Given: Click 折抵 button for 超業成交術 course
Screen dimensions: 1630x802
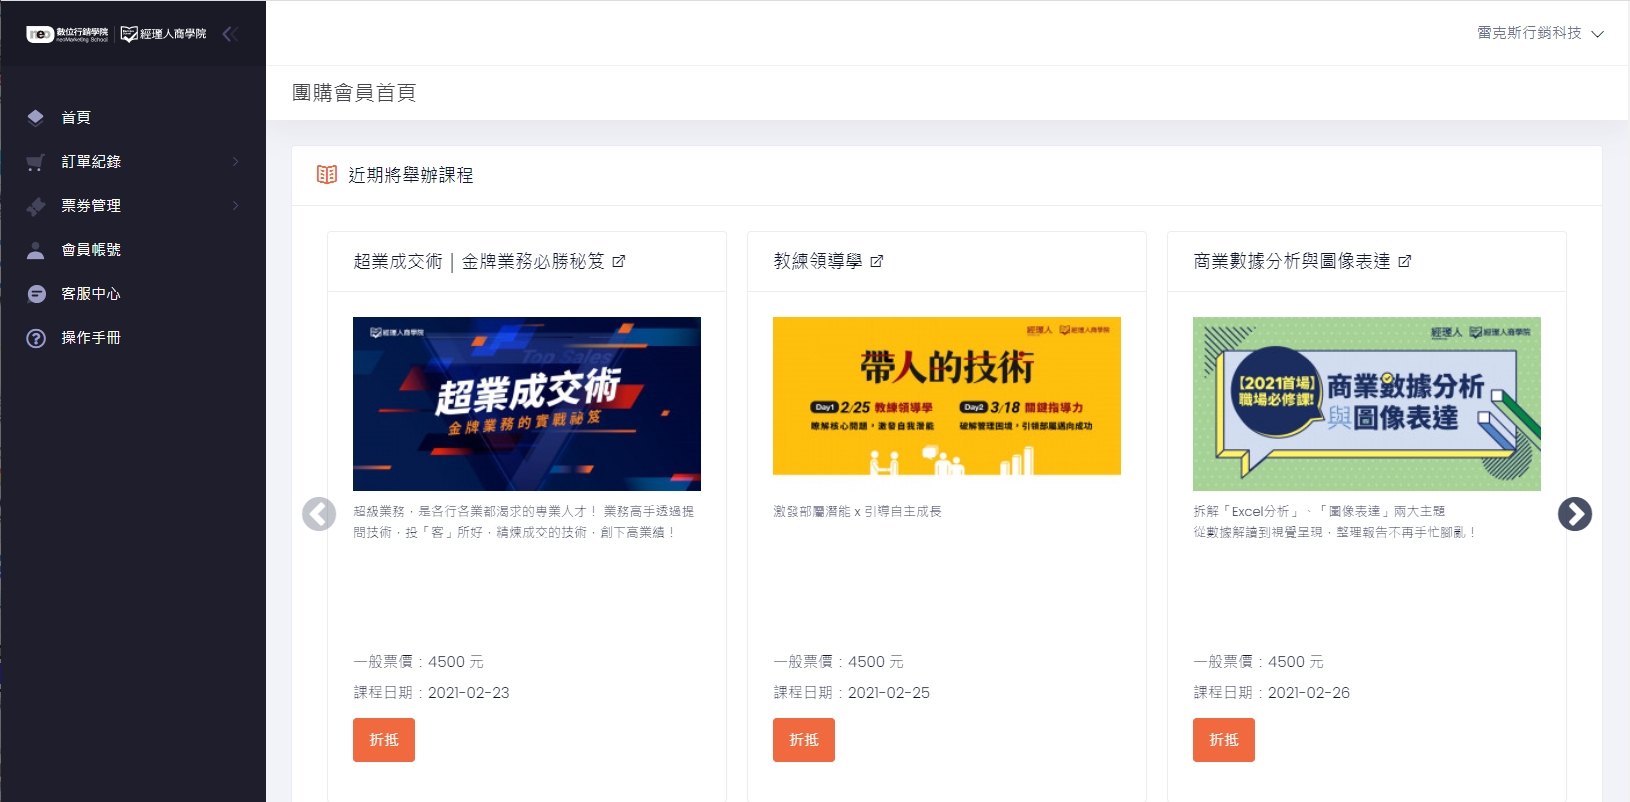Looking at the screenshot, I should [384, 740].
